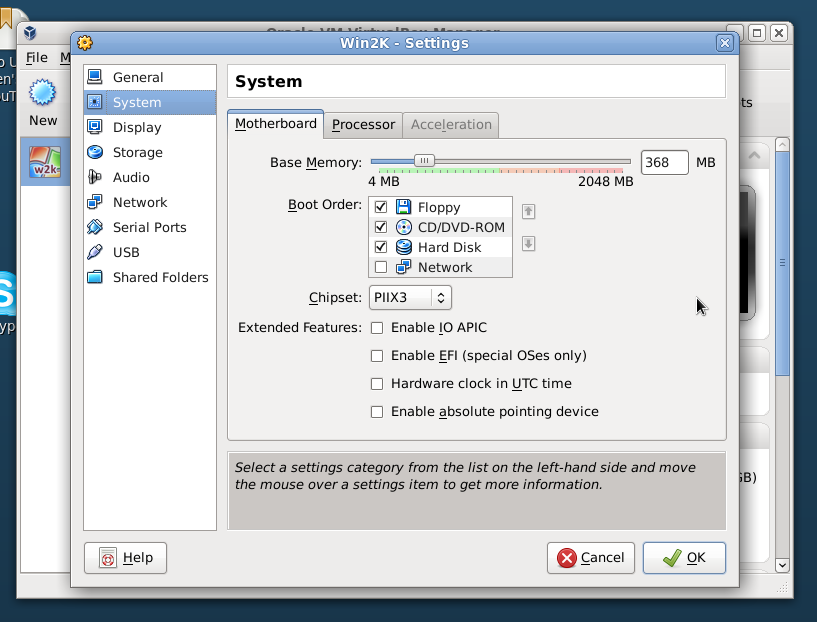Close the Win2K Settings dialog
Screen dimensions: 817x622
(x=725, y=43)
